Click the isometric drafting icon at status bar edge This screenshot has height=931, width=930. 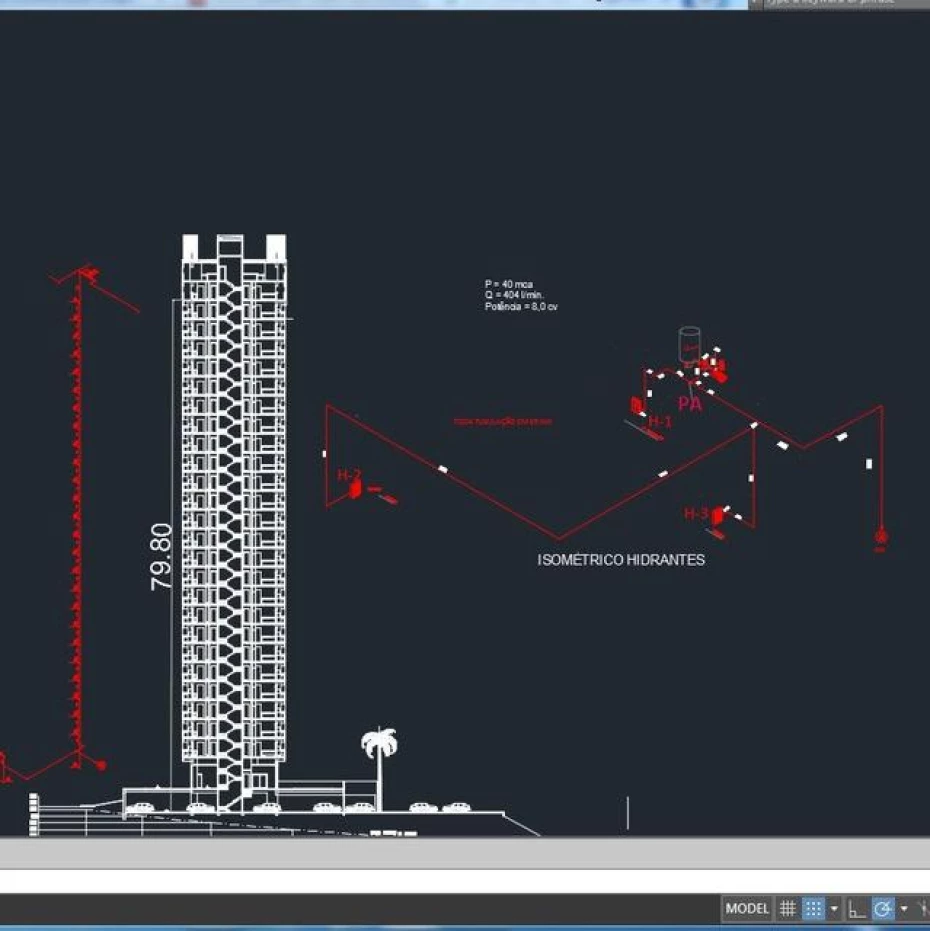click(x=923, y=908)
